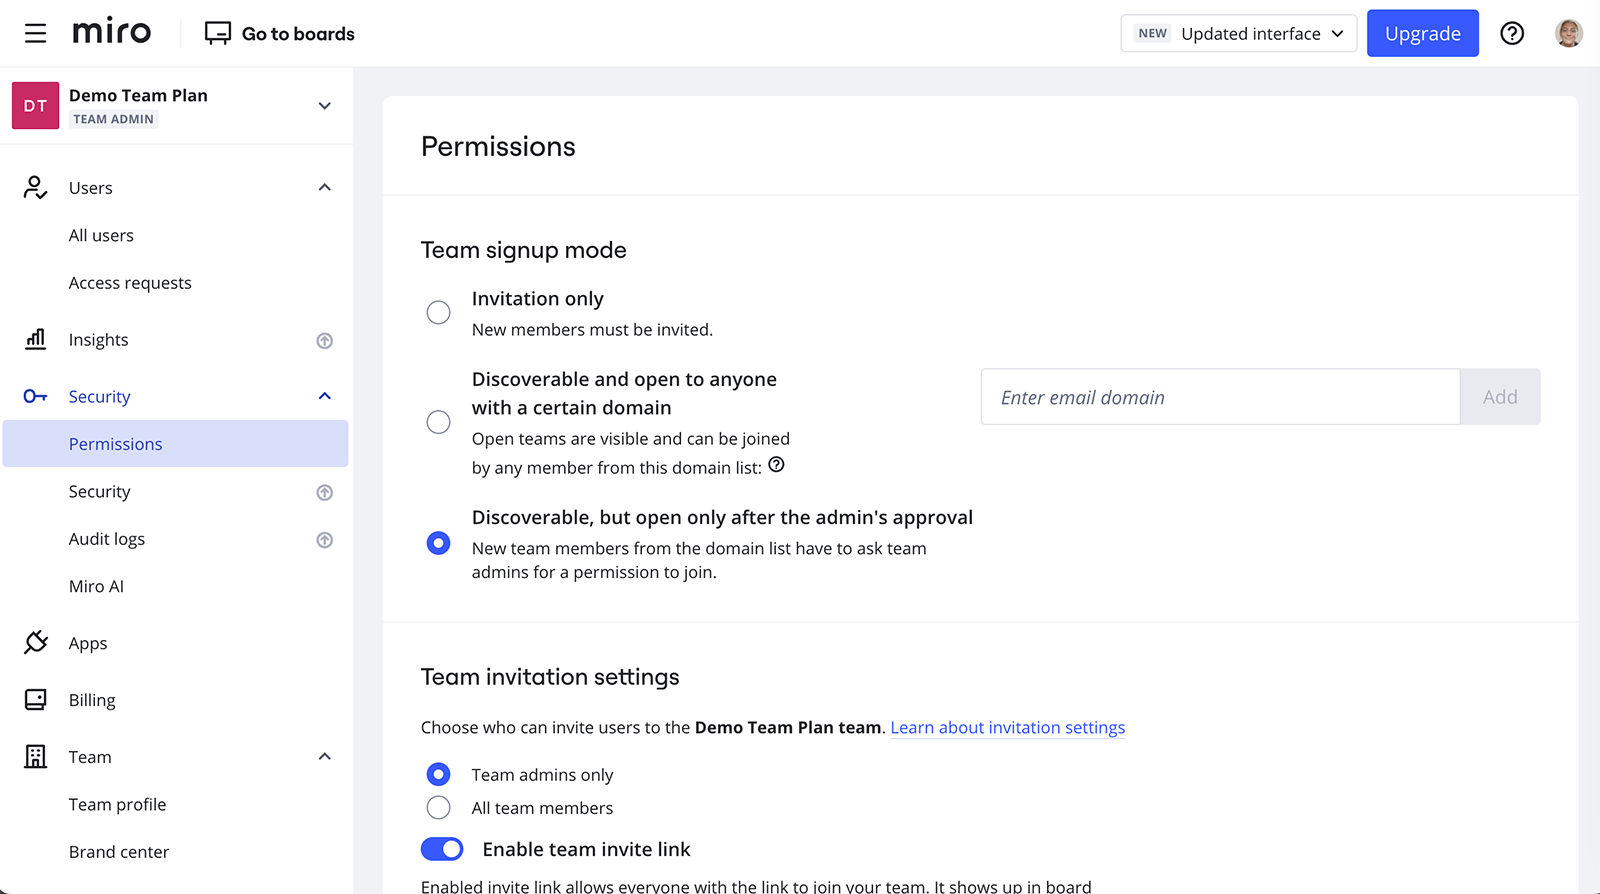Open the All users page
1600x894 pixels.
[x=101, y=236]
